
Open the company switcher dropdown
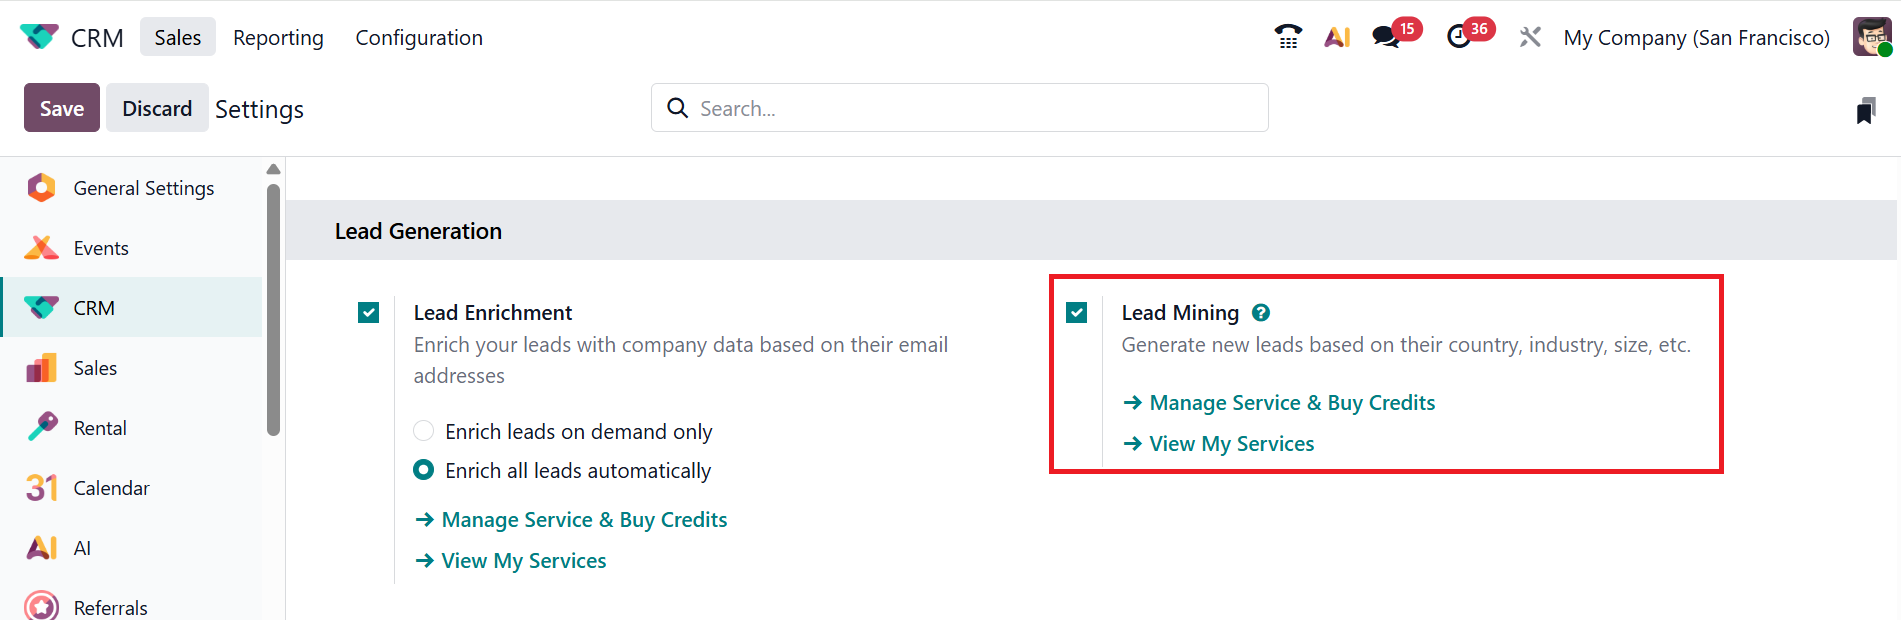tap(1696, 37)
